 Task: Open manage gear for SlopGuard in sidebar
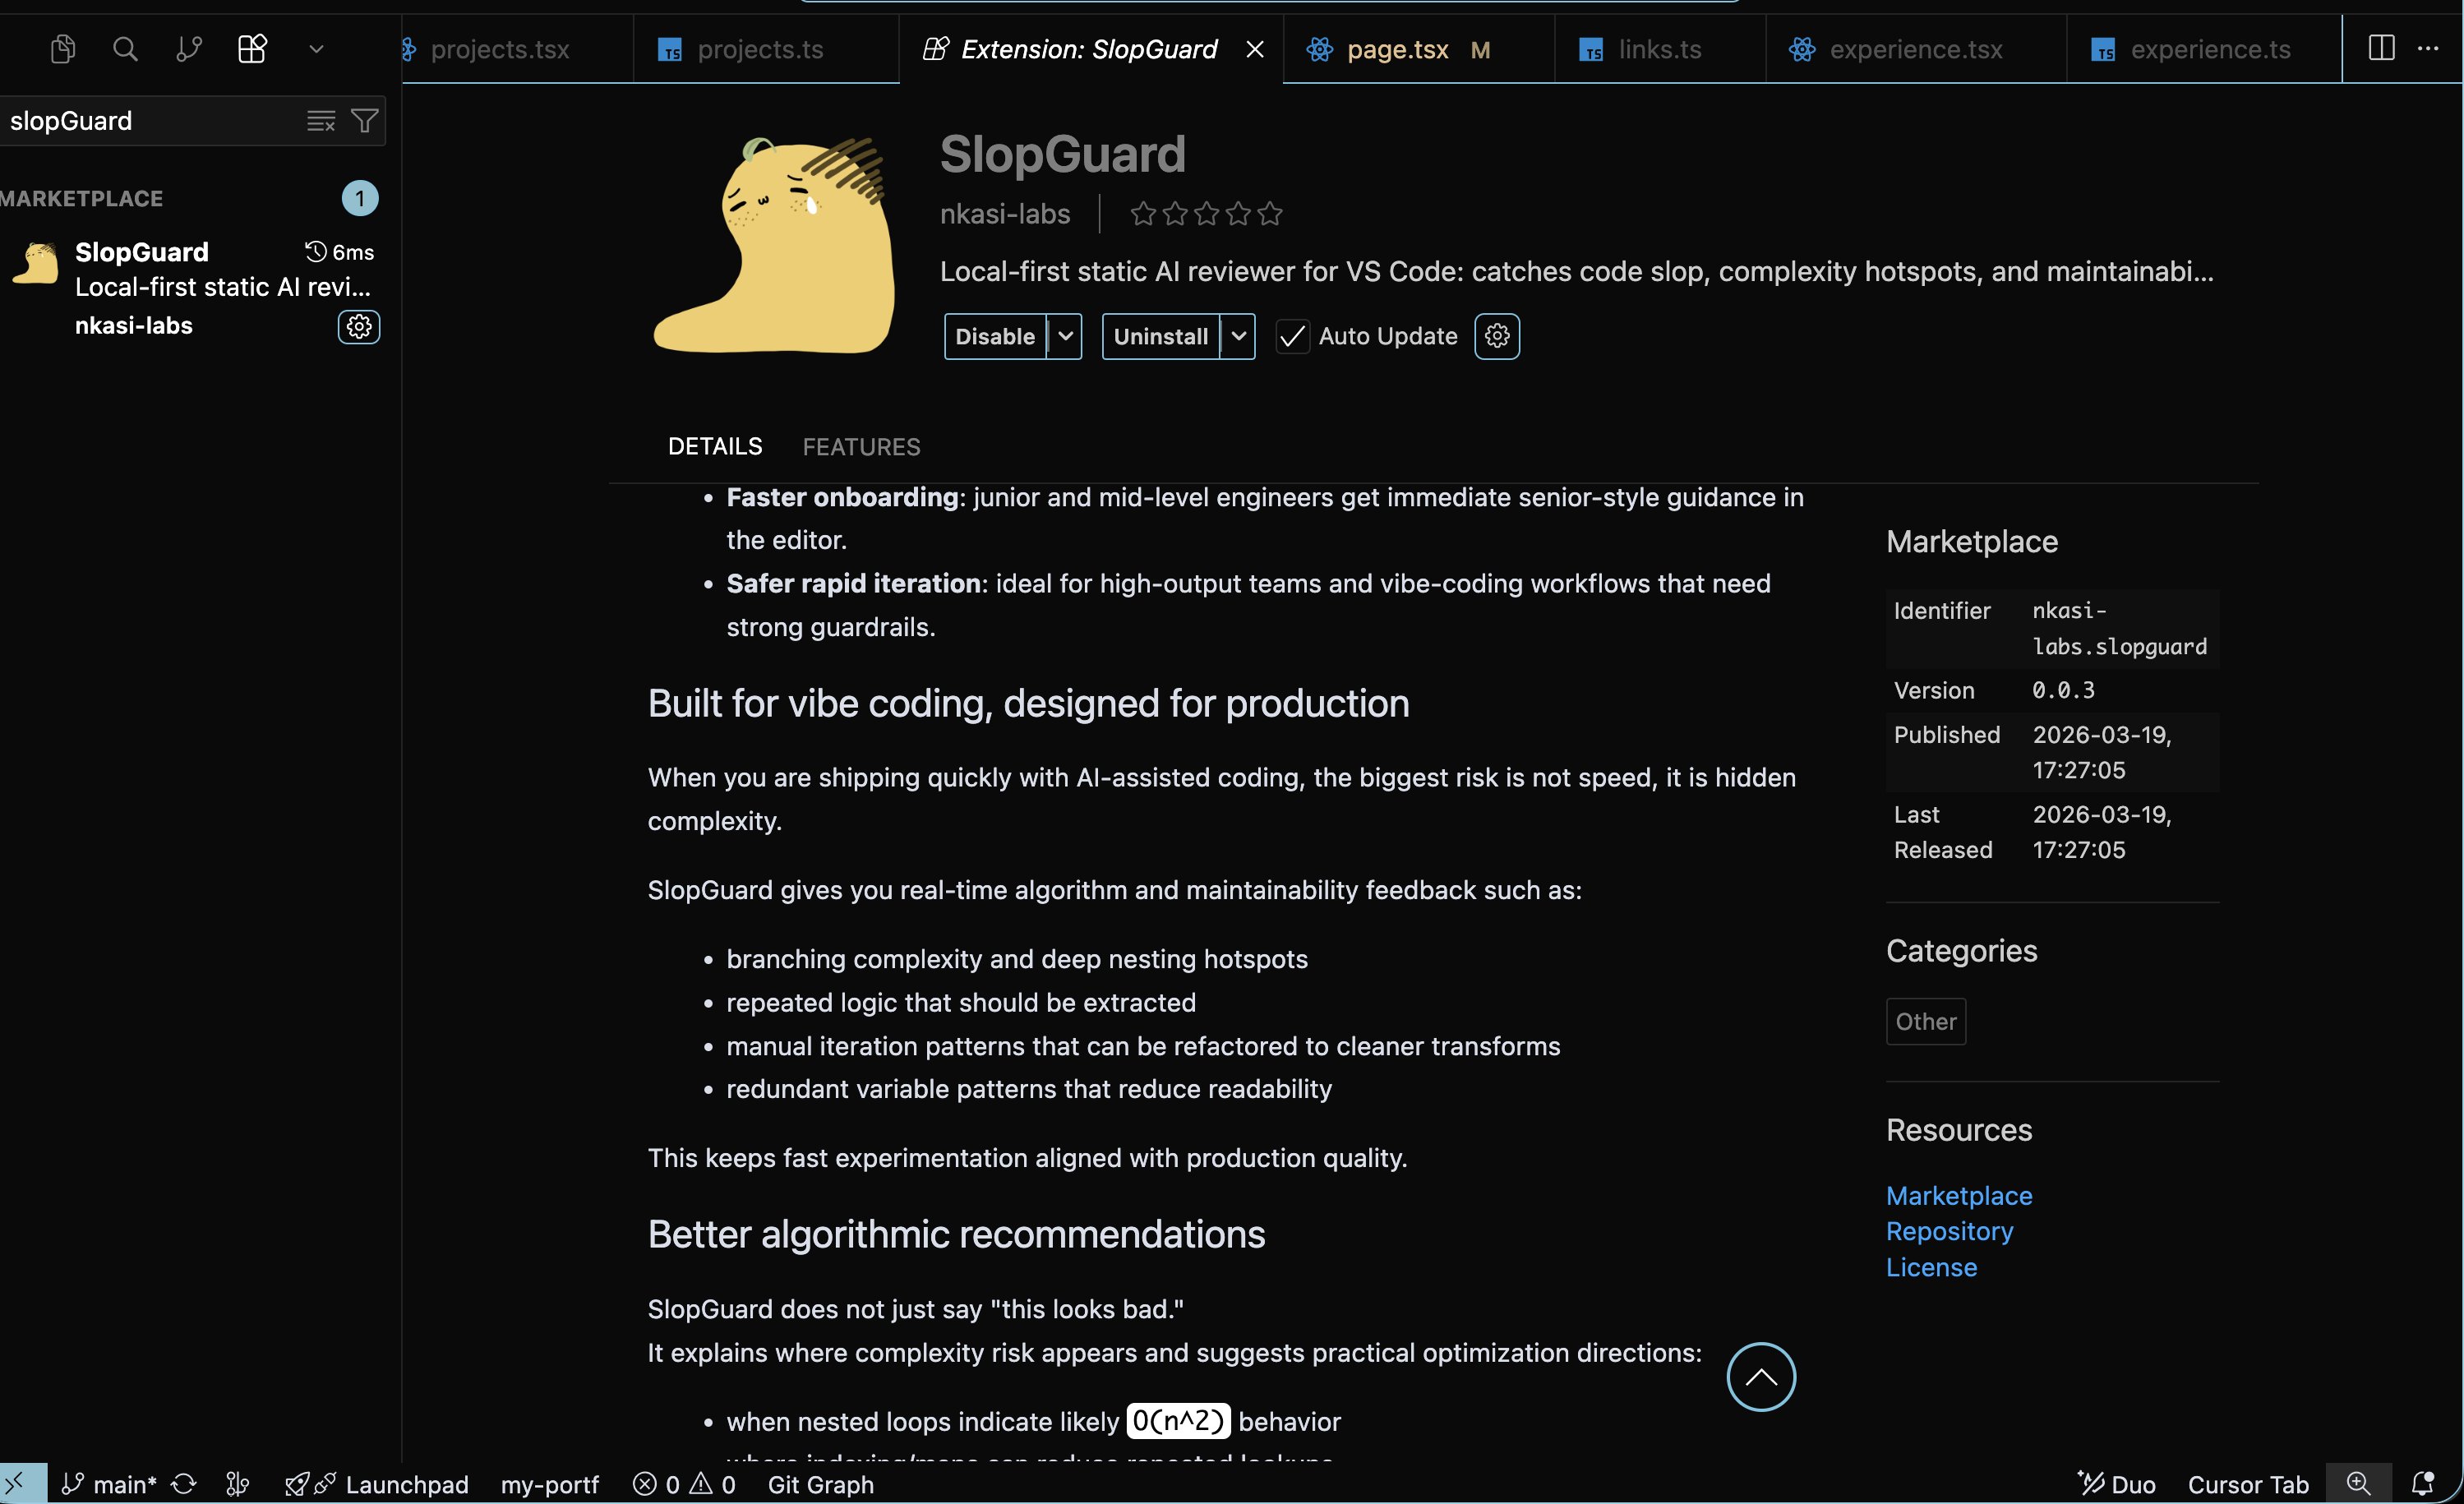359,326
